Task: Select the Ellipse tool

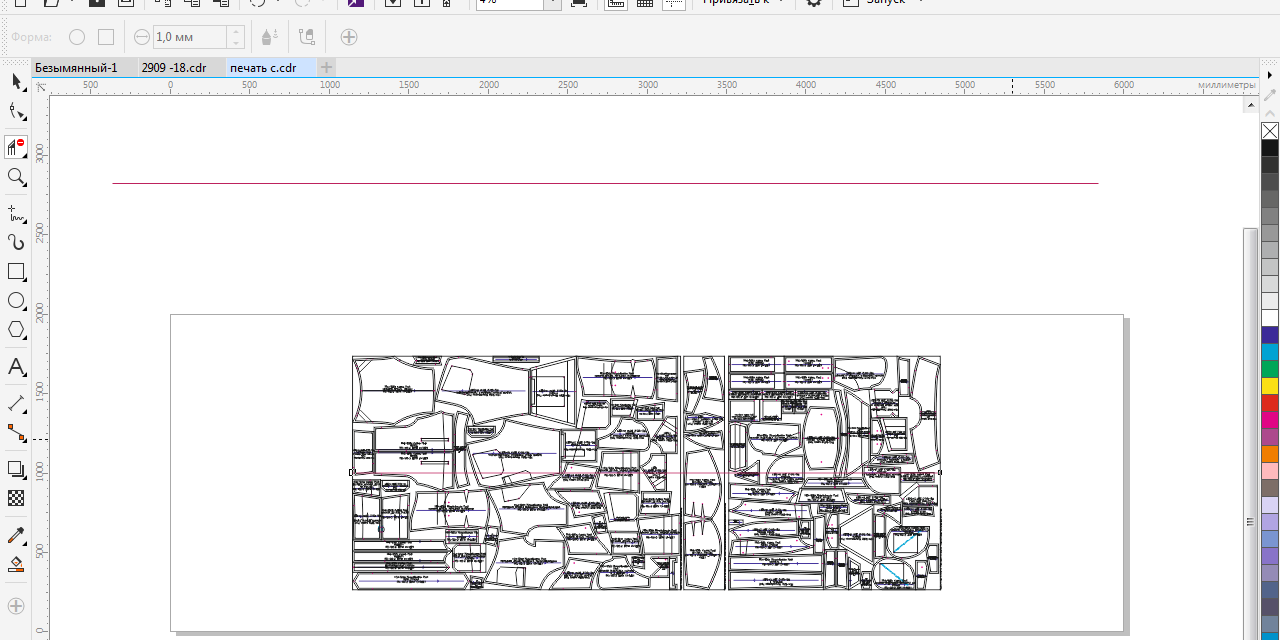Action: click(16, 301)
